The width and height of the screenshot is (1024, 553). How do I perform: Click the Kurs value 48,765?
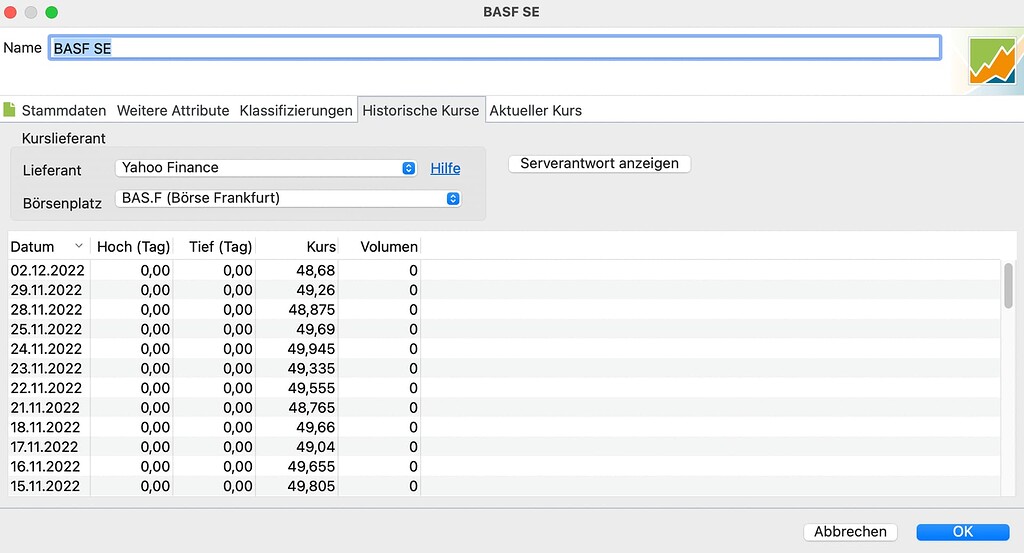pos(312,407)
